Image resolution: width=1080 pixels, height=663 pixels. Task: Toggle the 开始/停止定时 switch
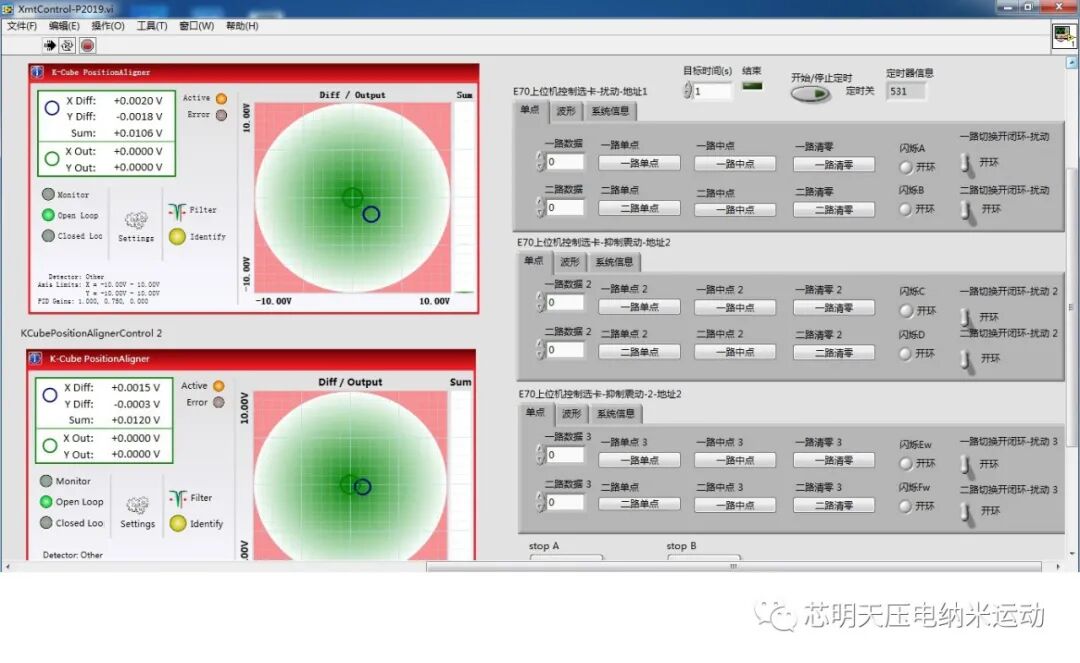(810, 94)
